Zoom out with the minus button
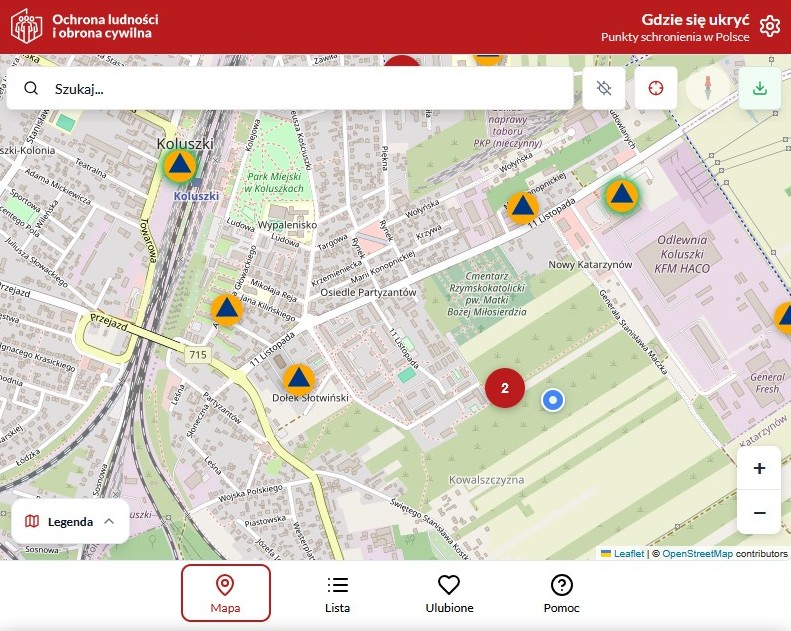This screenshot has width=791, height=631. pos(759,513)
